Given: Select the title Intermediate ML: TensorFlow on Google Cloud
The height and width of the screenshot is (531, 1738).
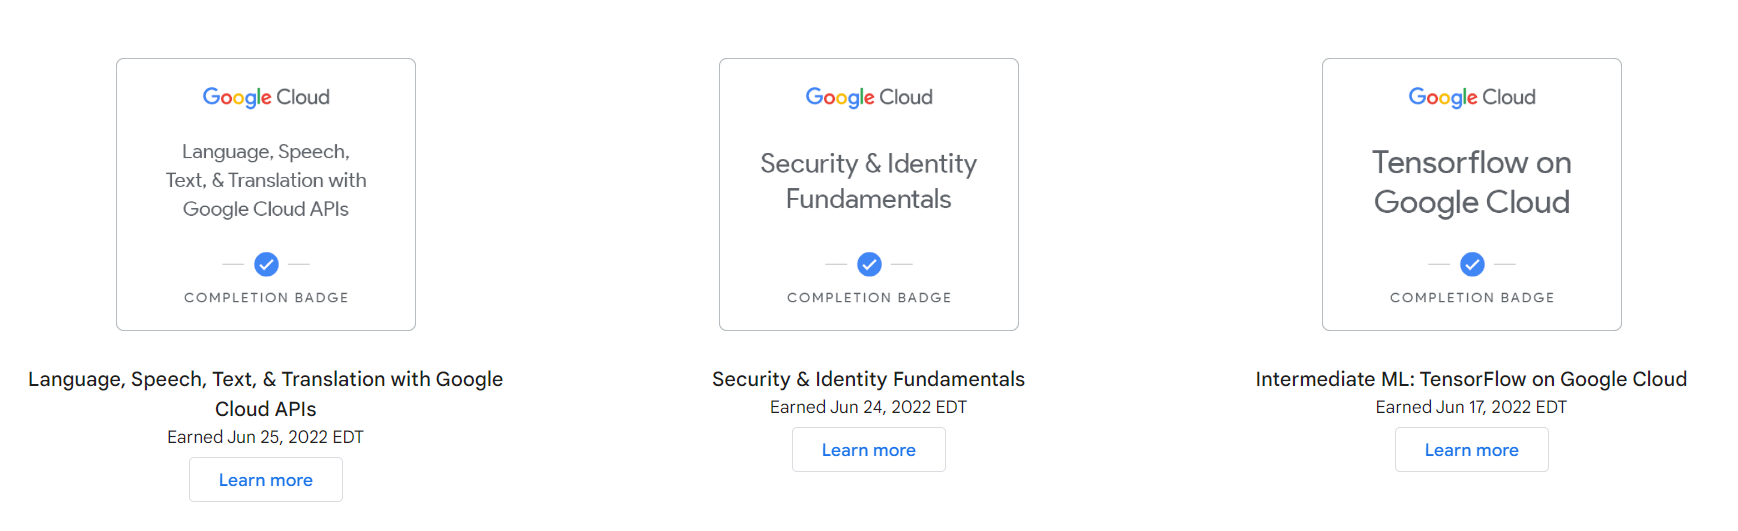Looking at the screenshot, I should click(1472, 379).
